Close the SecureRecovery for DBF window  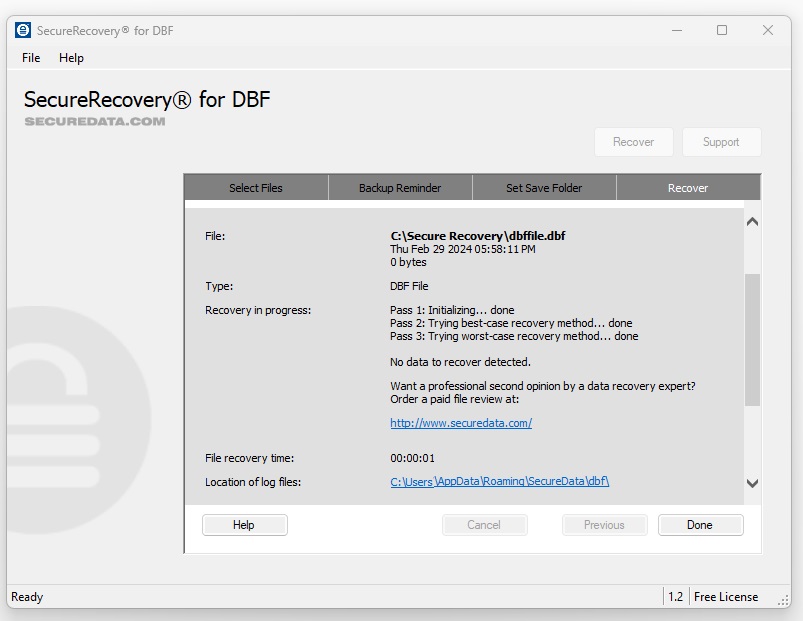[768, 30]
